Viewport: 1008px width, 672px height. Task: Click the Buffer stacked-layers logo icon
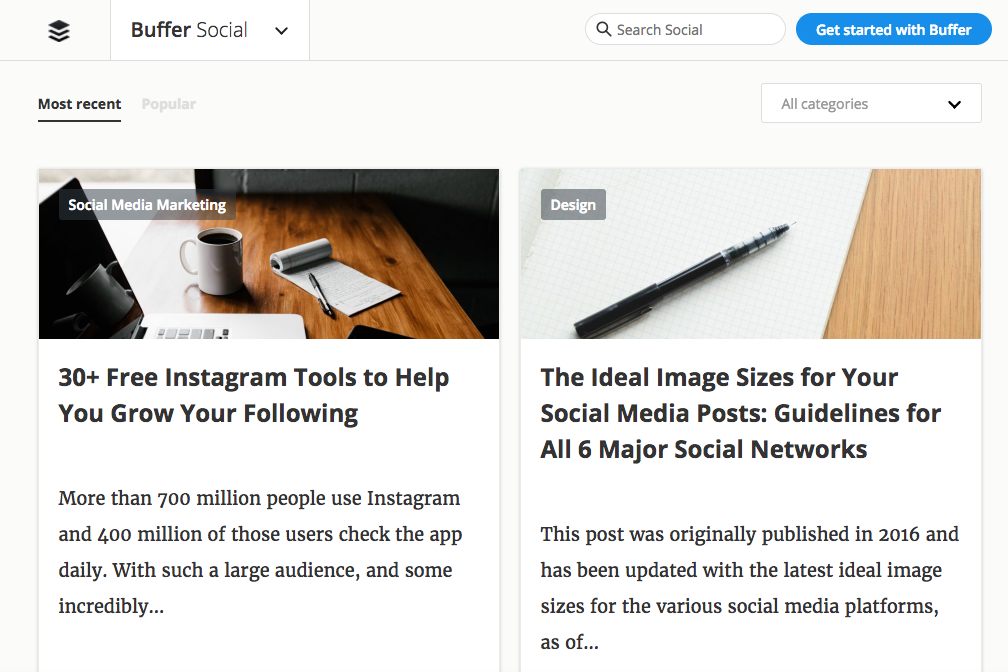point(59,31)
